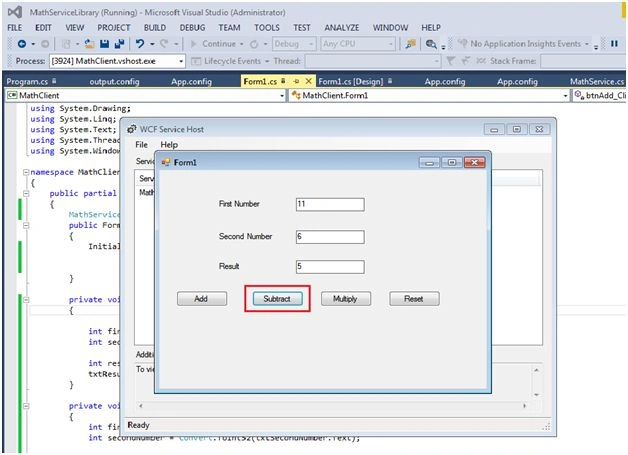Click the Add button in Form1
The height and width of the screenshot is (455, 628).
[x=202, y=299]
